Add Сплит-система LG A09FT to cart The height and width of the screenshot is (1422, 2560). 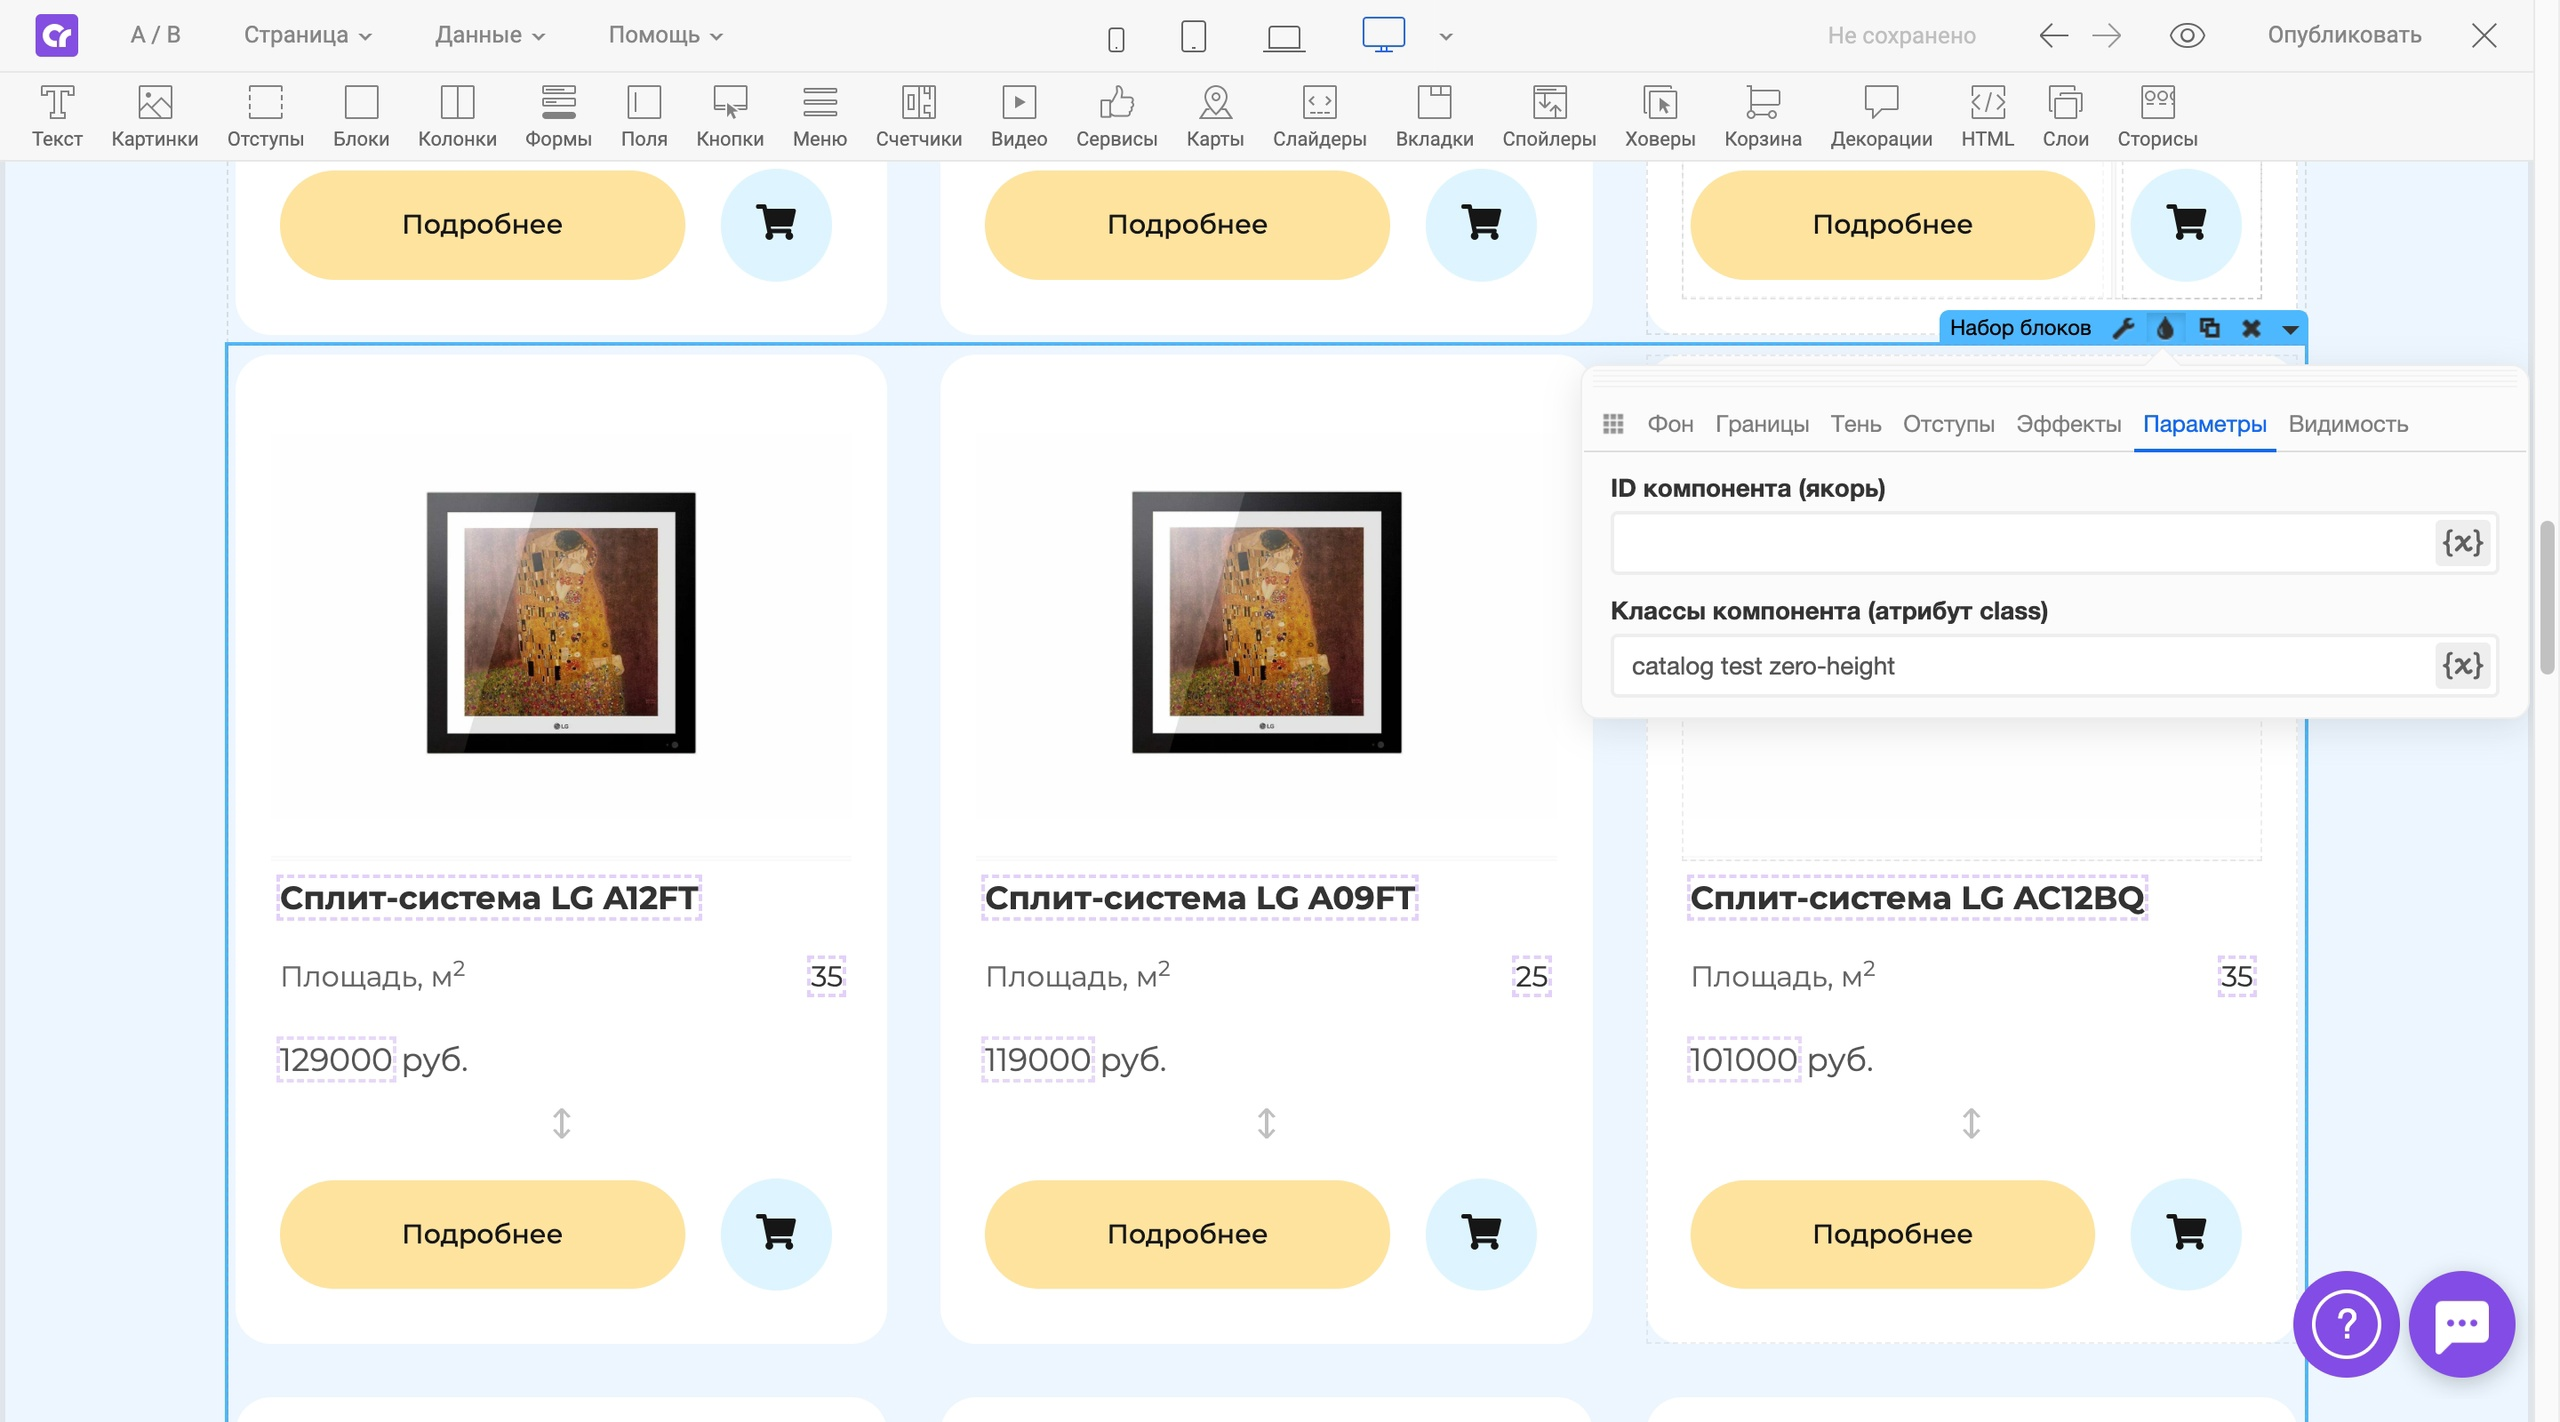1481,1234
